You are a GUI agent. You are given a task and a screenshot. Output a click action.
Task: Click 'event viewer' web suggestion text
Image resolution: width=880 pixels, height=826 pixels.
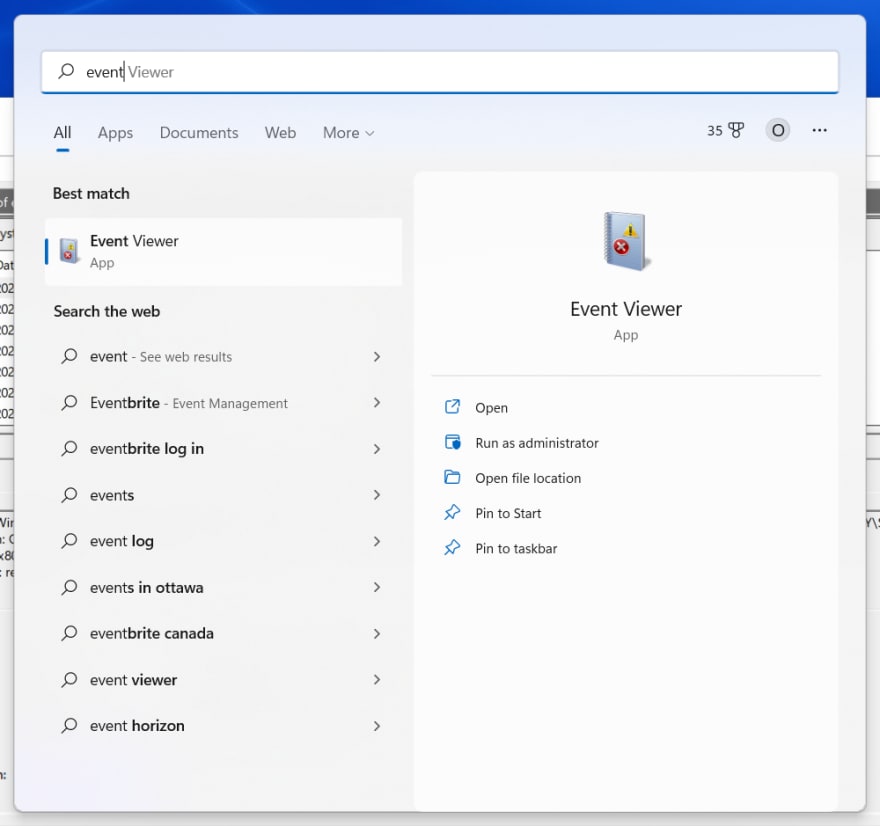click(x=133, y=680)
